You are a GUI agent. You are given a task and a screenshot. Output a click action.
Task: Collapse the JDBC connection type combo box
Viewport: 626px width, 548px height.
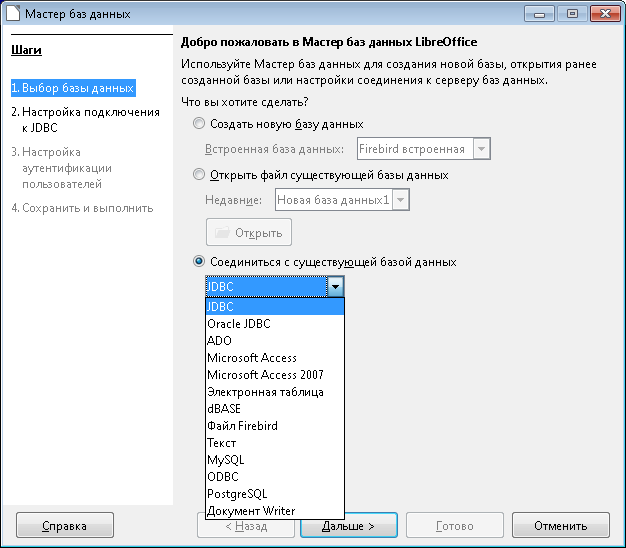[335, 286]
